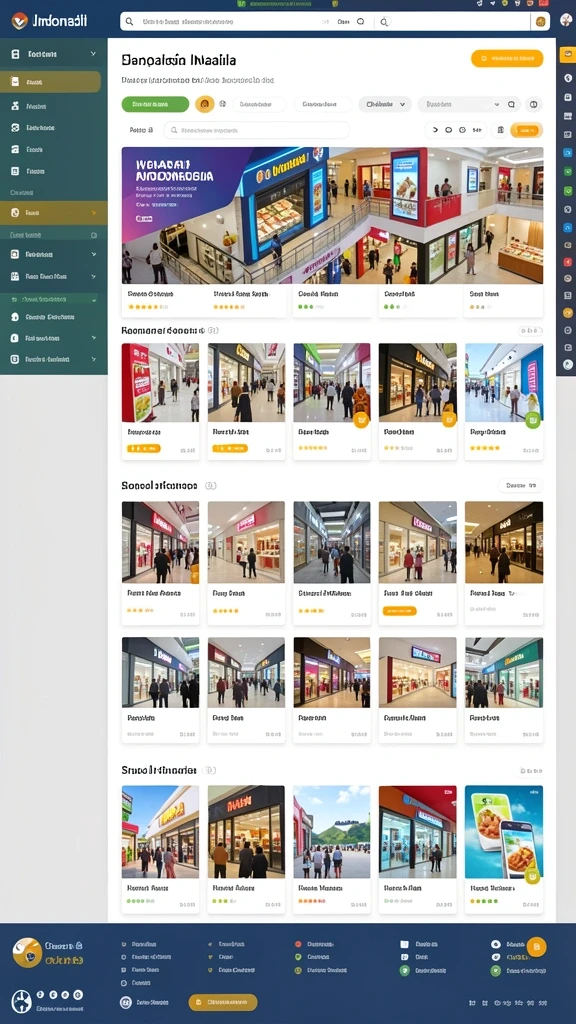Expand the highlighted yellow sidebar item's arrow
The height and width of the screenshot is (1024, 576).
[x=93, y=213]
